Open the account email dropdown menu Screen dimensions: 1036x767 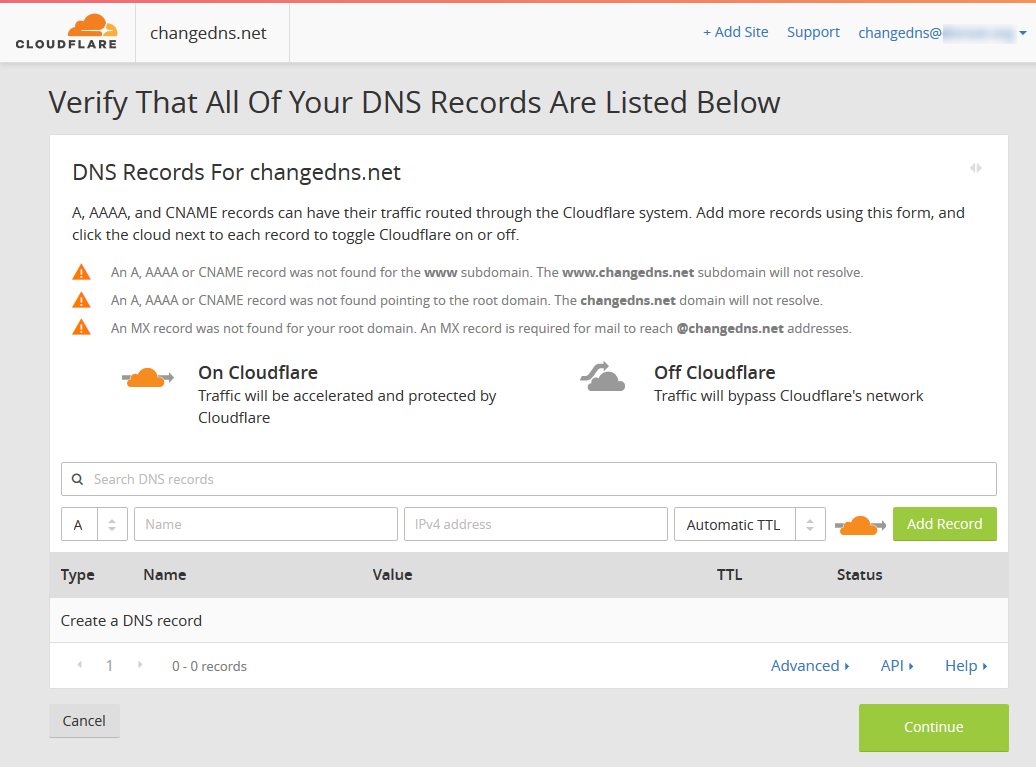point(942,32)
